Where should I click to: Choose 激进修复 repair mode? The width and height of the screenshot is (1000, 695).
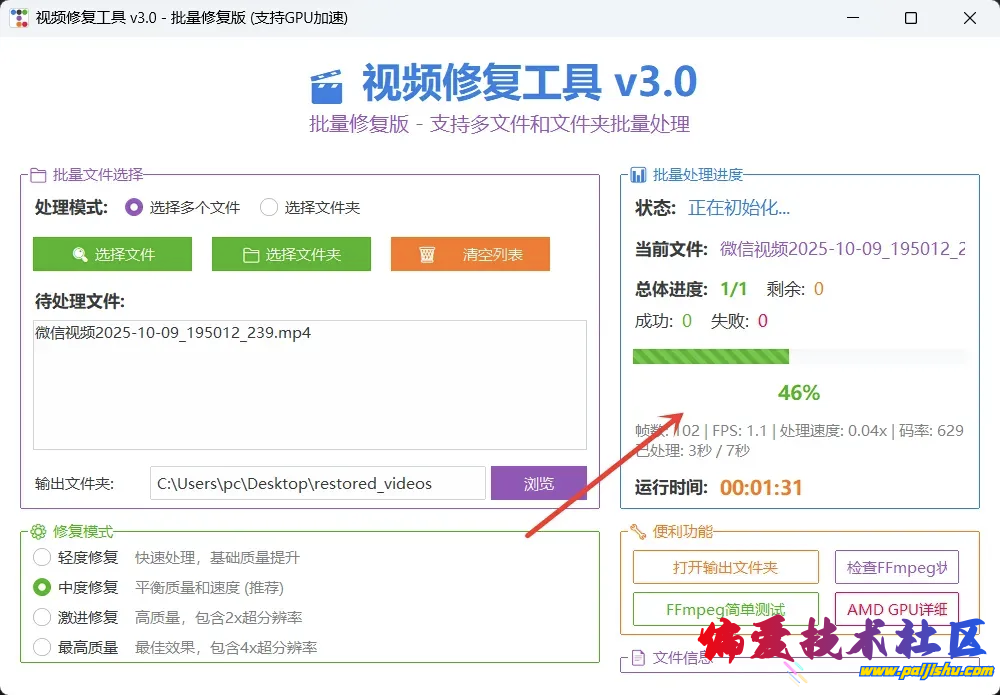point(42,617)
